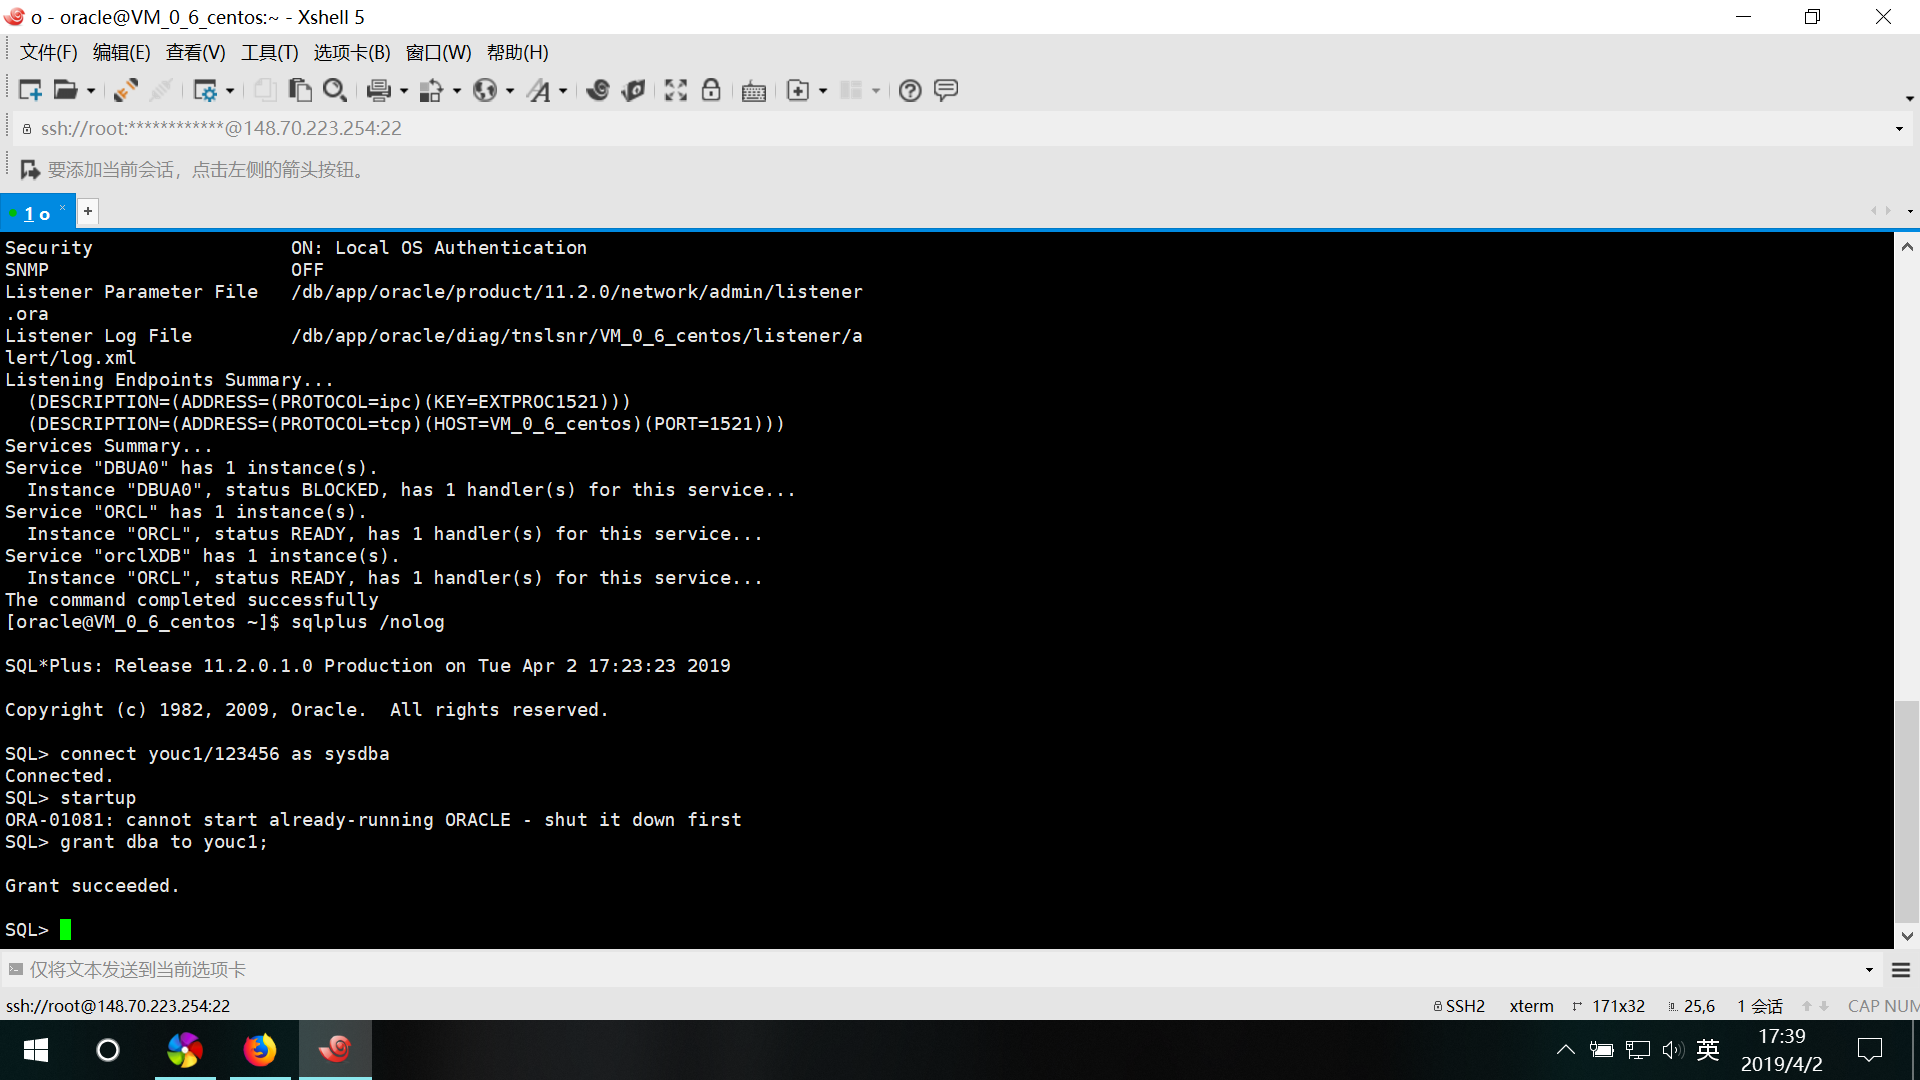Image resolution: width=1920 pixels, height=1080 pixels.
Task: Click the Print icon in toolbar
Action: tap(378, 91)
